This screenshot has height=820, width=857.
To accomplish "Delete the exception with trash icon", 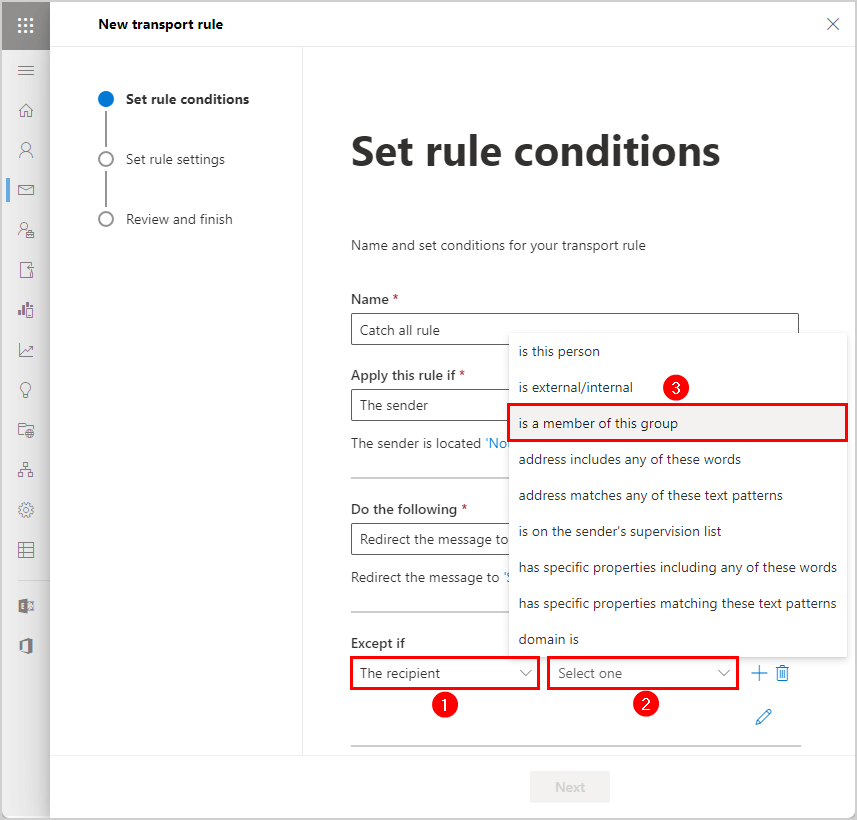I will click(782, 673).
